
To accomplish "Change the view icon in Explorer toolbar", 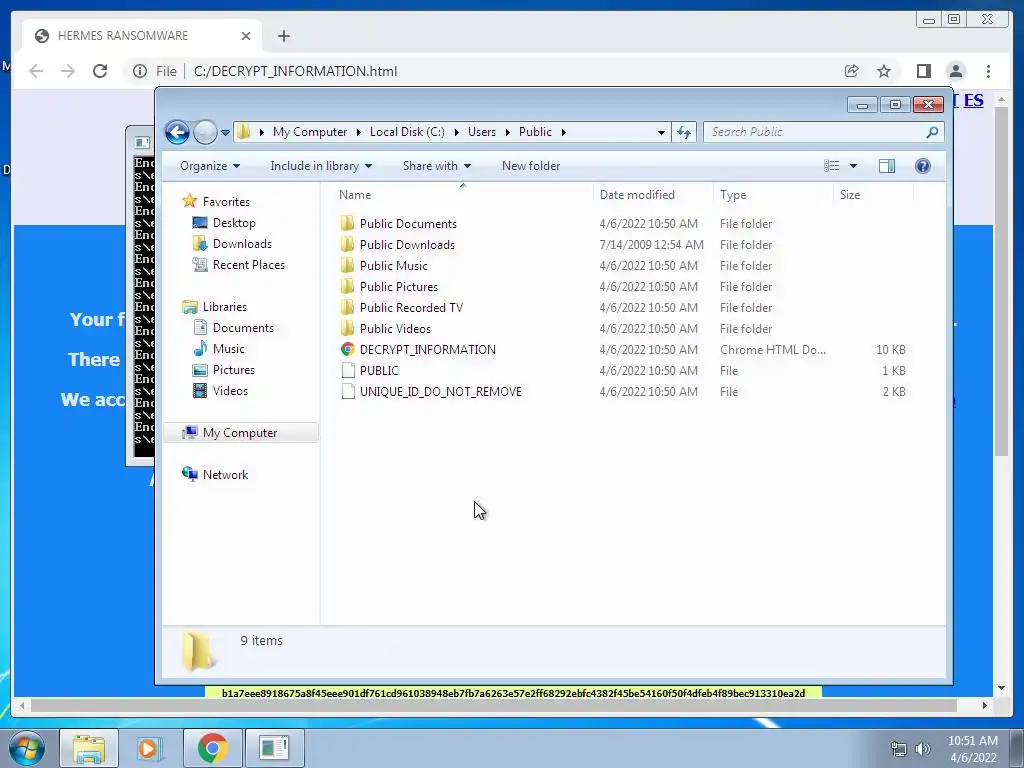I will click(832, 166).
